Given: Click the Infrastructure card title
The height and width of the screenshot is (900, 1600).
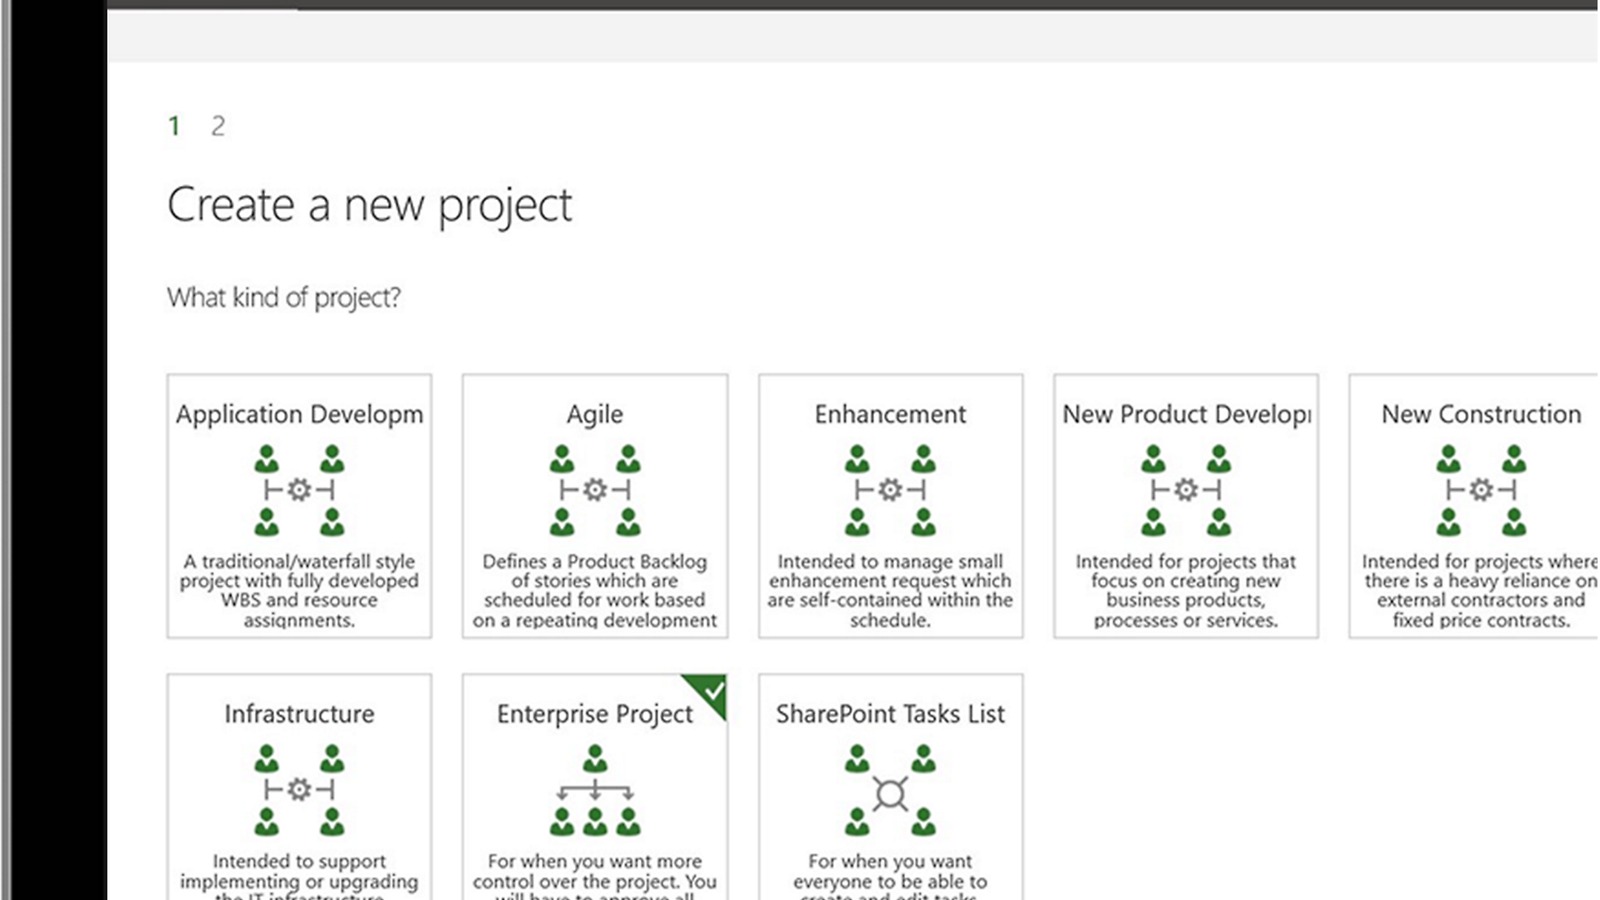Looking at the screenshot, I should 299,714.
